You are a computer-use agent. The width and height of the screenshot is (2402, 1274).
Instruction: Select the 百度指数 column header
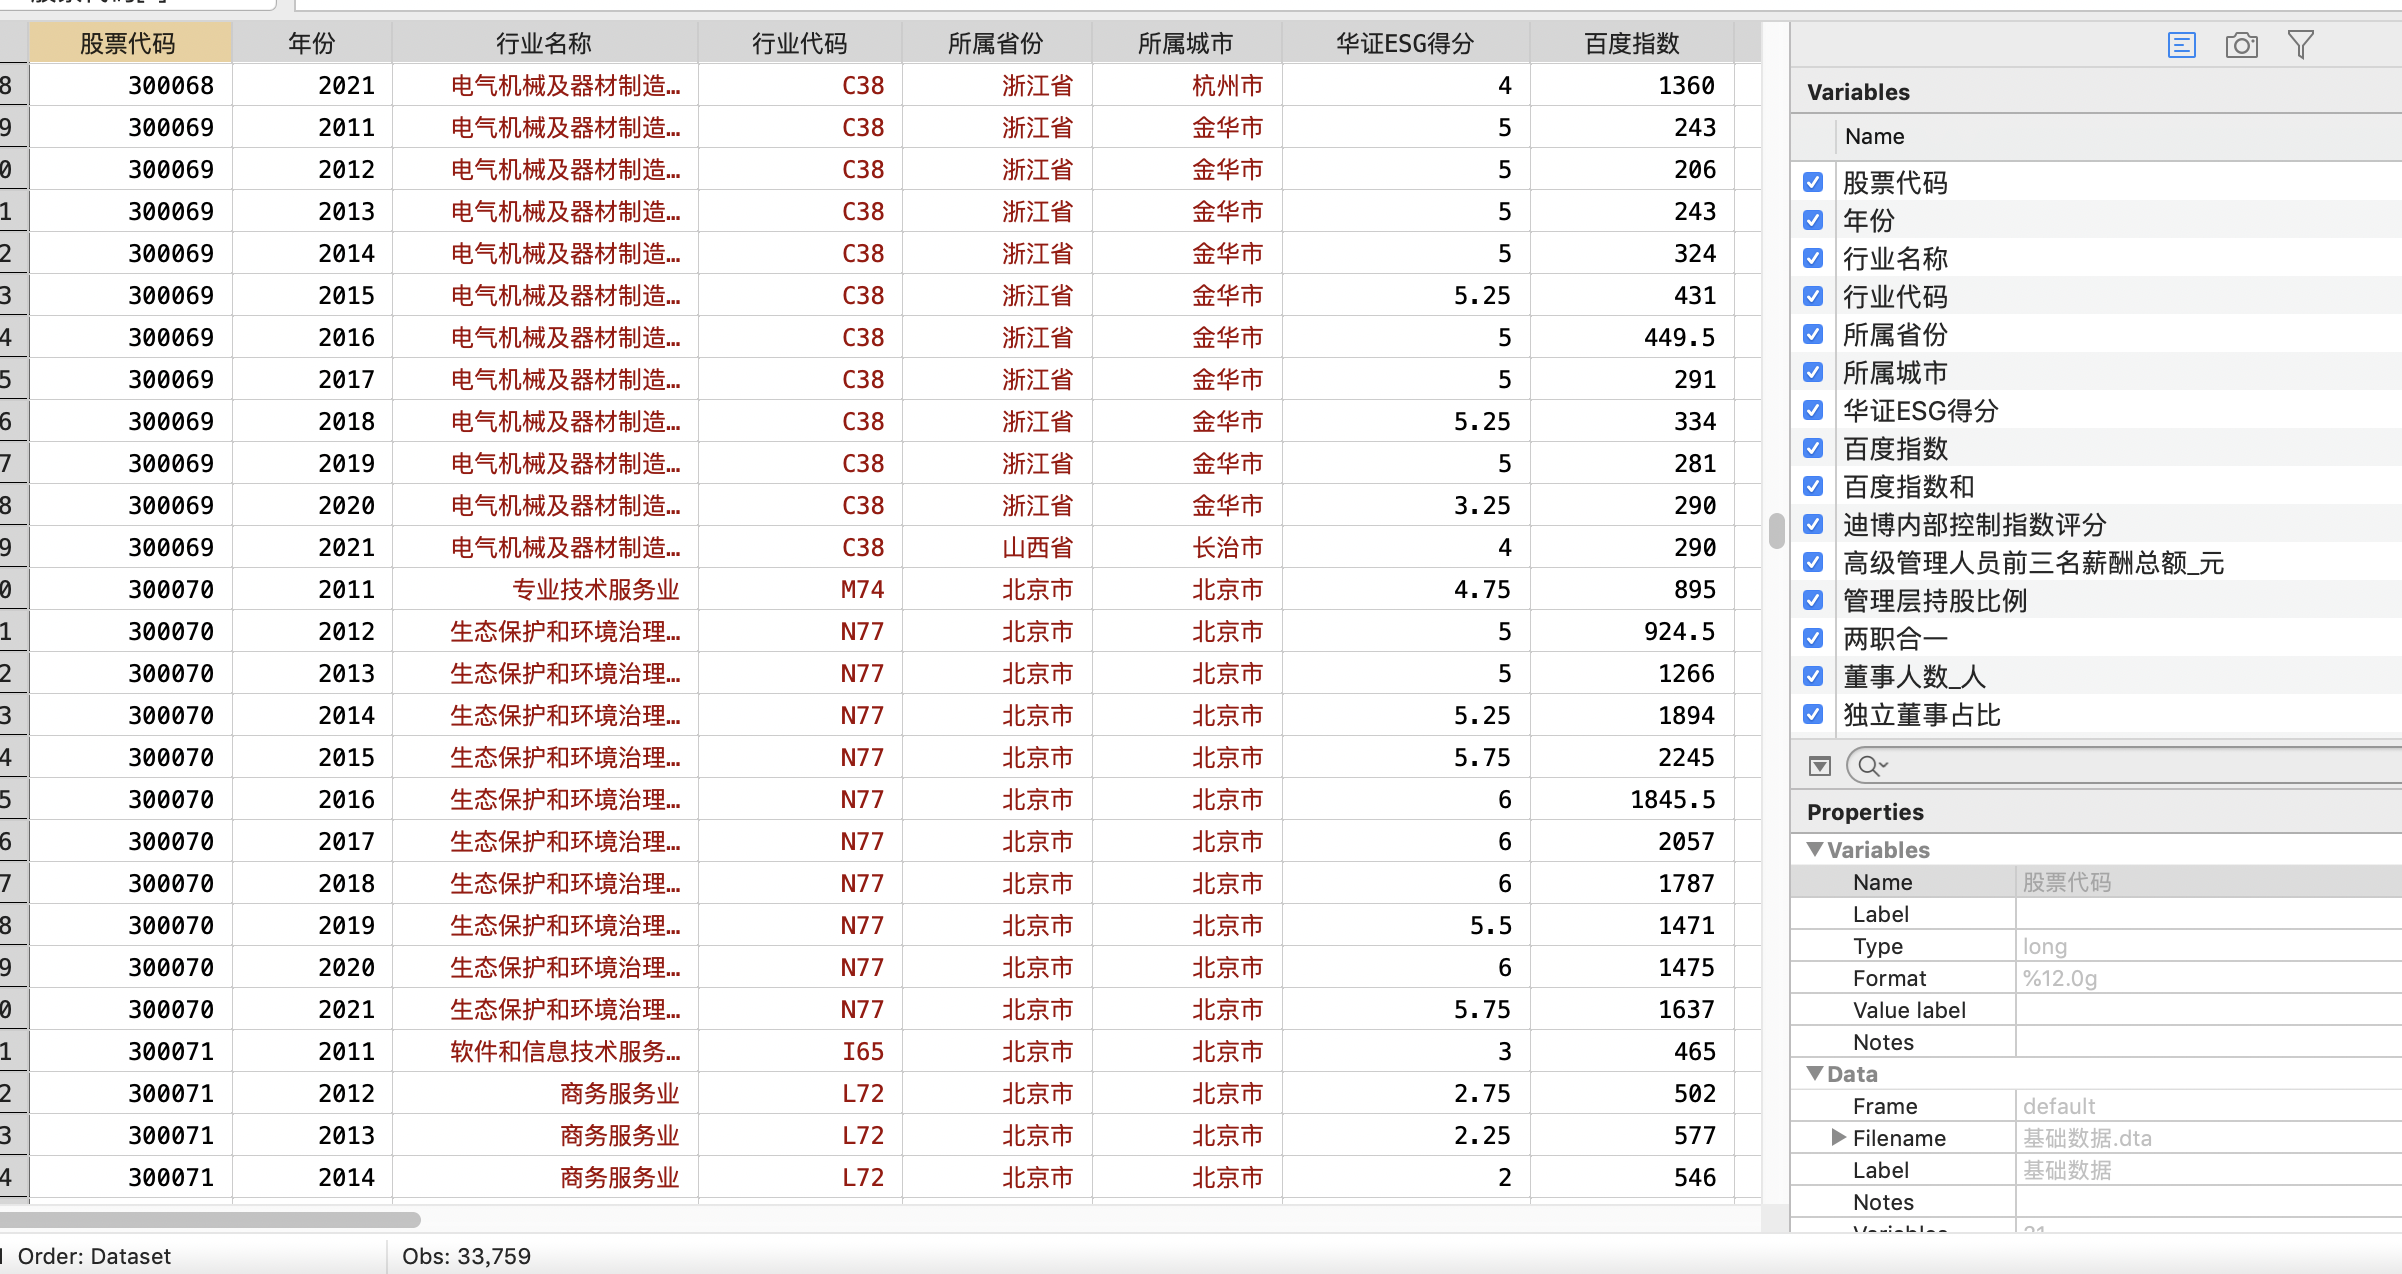[1631, 43]
